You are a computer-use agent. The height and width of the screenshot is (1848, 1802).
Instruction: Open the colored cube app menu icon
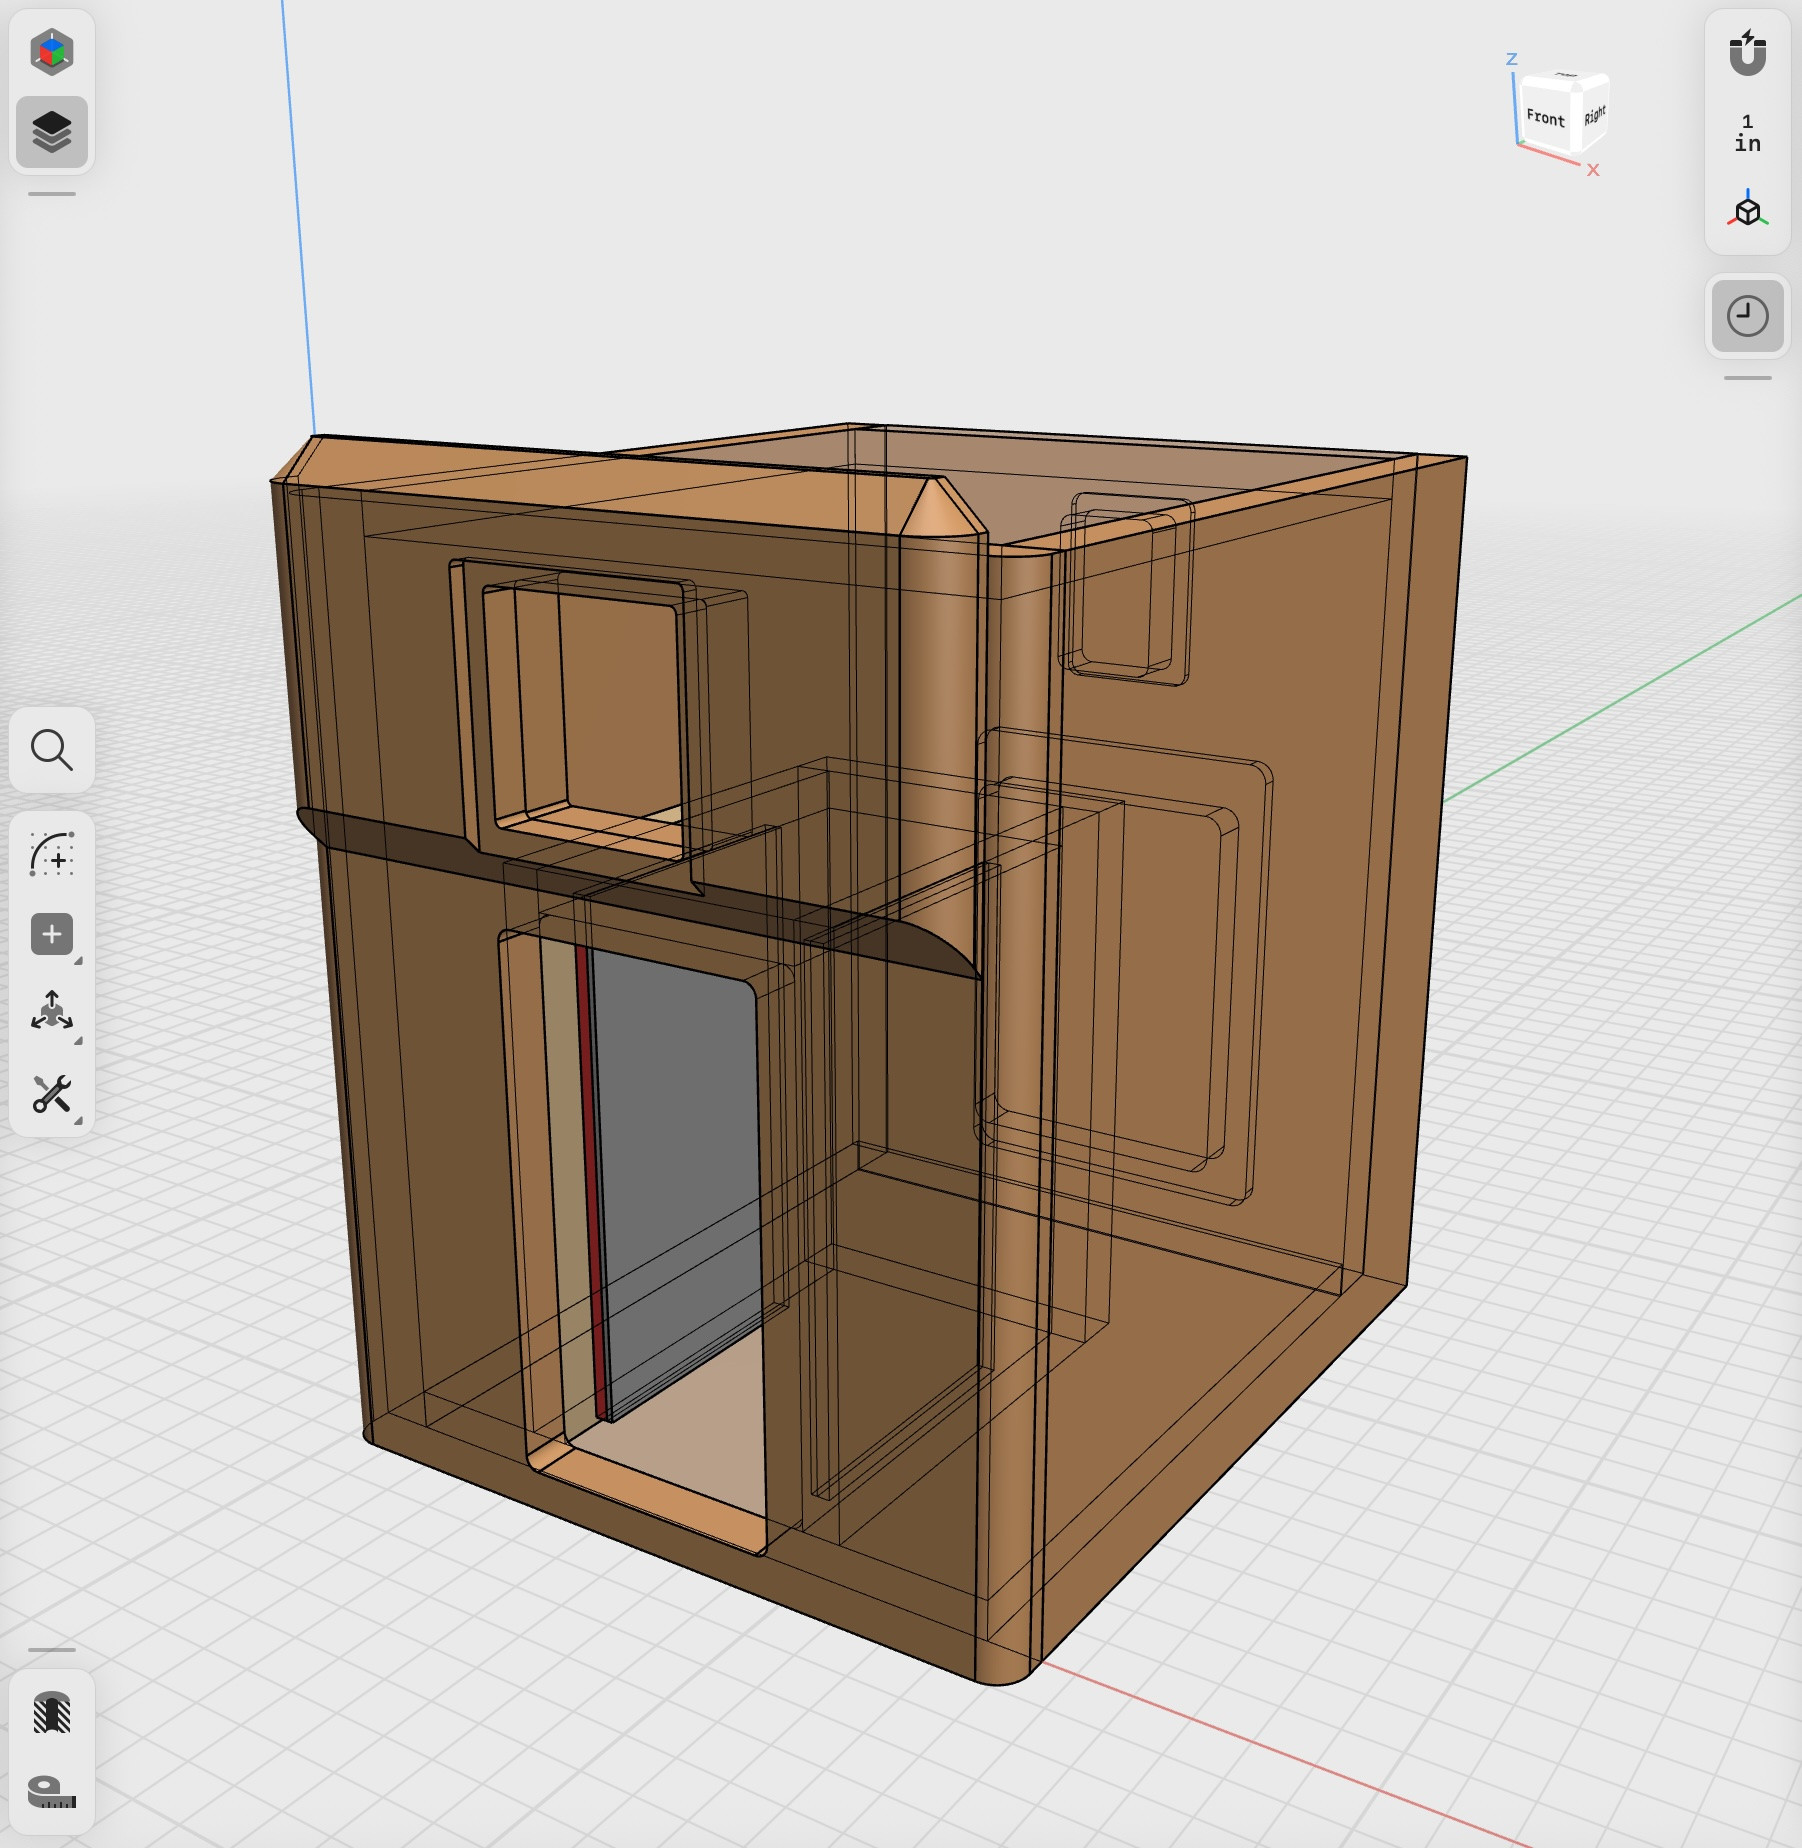[x=52, y=52]
